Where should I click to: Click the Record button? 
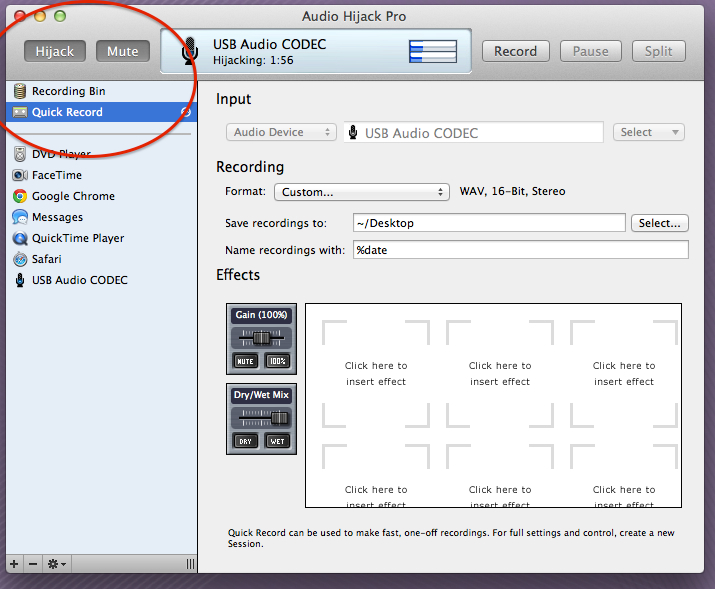(x=515, y=51)
